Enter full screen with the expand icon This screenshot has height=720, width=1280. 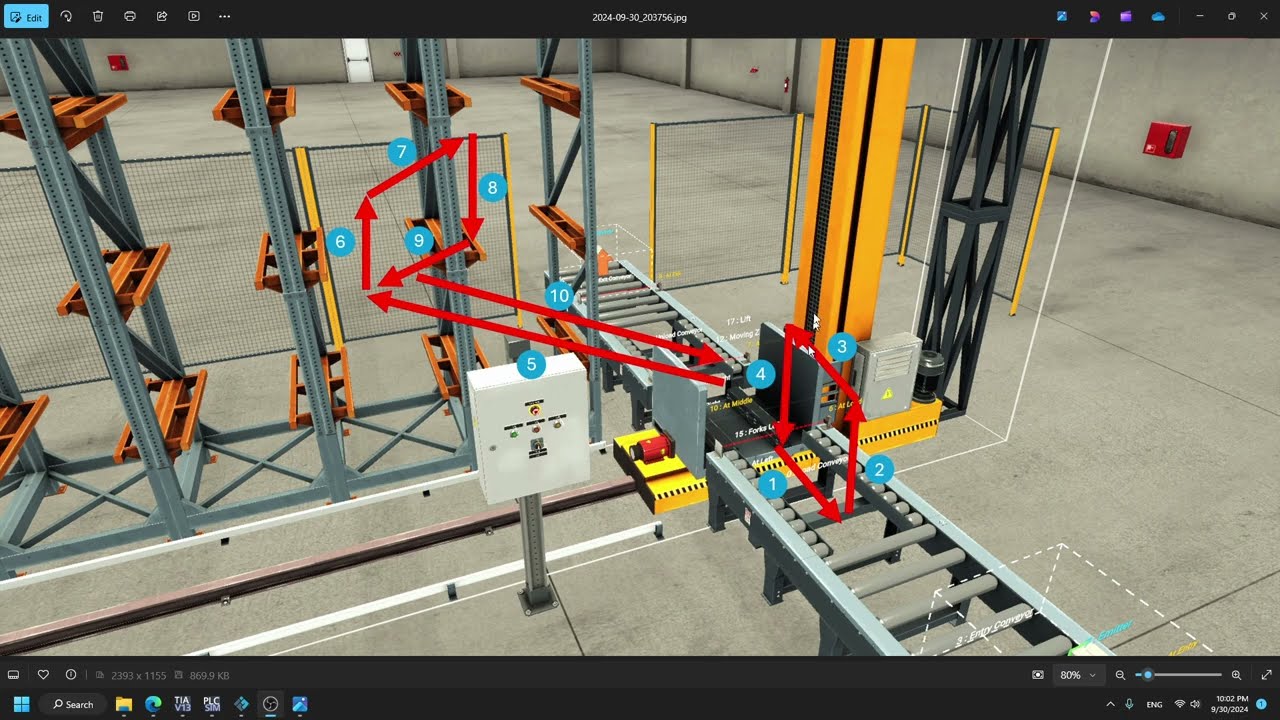click(x=1266, y=675)
